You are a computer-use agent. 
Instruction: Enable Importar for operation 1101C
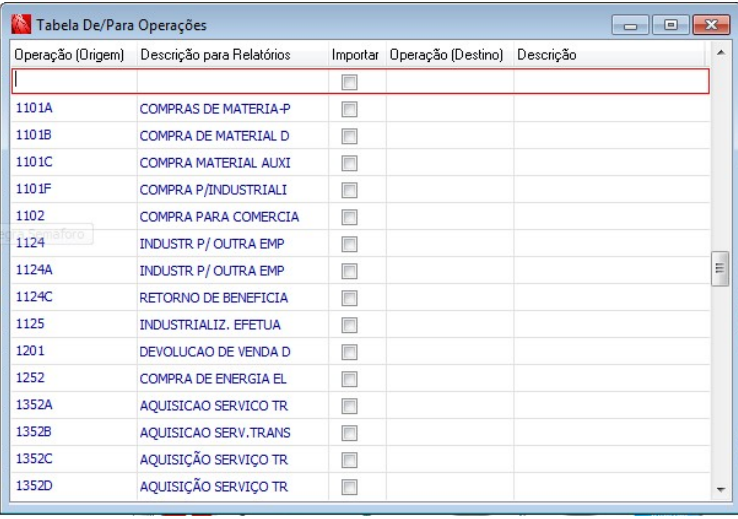tap(349, 163)
